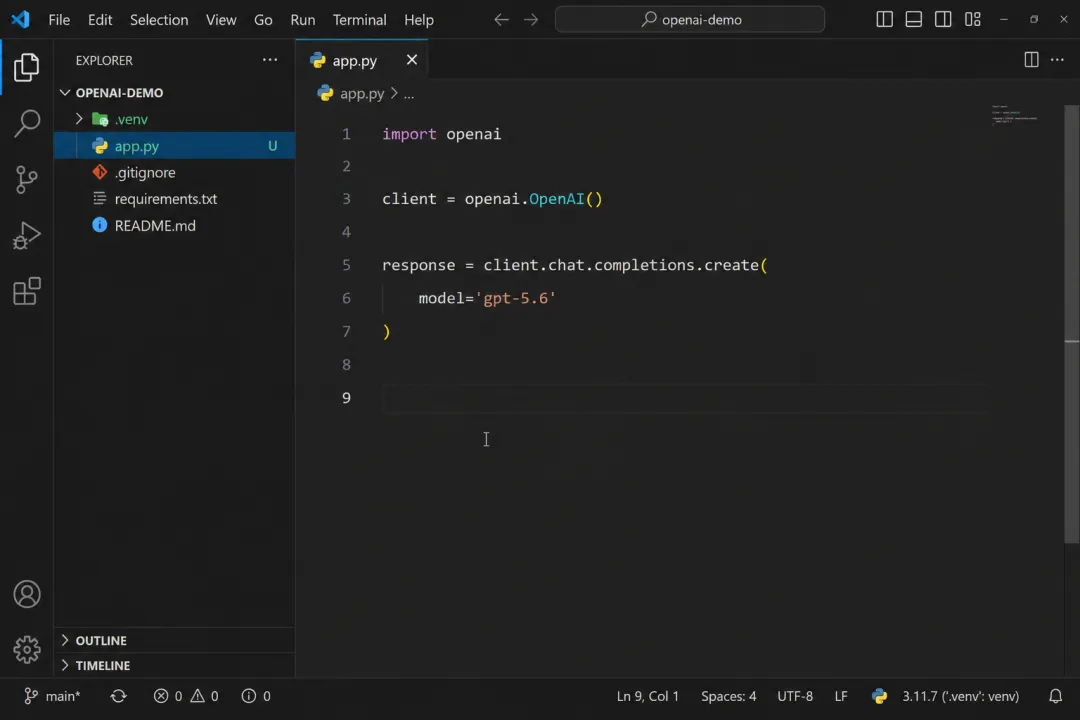The height and width of the screenshot is (720, 1080).
Task: Click the Synchronize Changes icon in status bar
Action: point(118,696)
